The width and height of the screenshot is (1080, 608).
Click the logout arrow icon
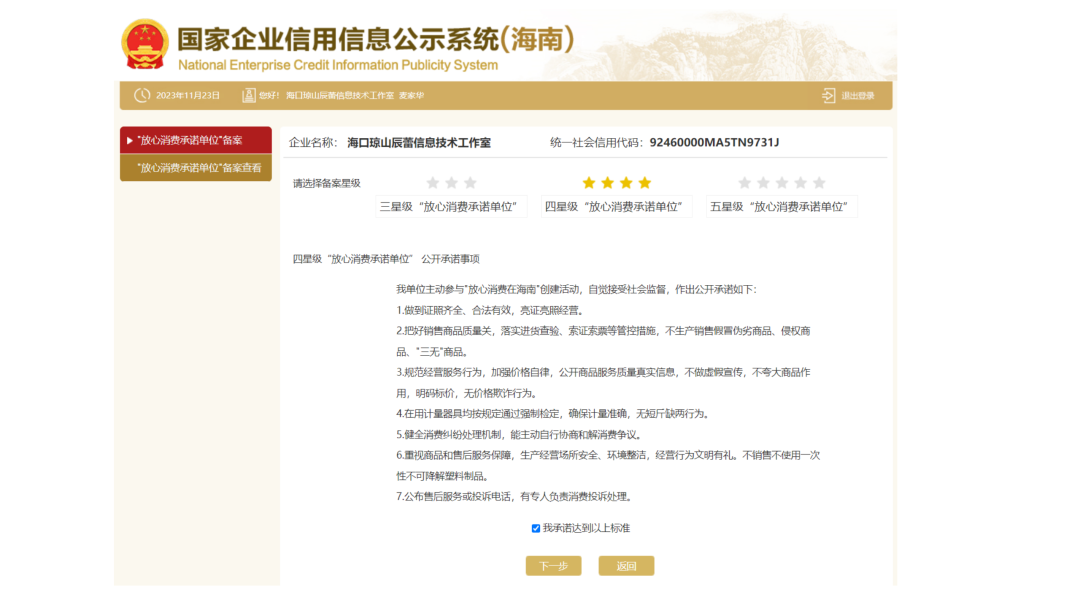[829, 96]
